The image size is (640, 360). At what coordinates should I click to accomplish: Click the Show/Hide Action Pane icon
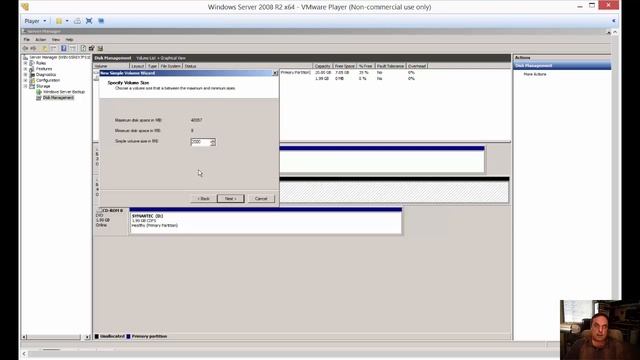[73, 48]
